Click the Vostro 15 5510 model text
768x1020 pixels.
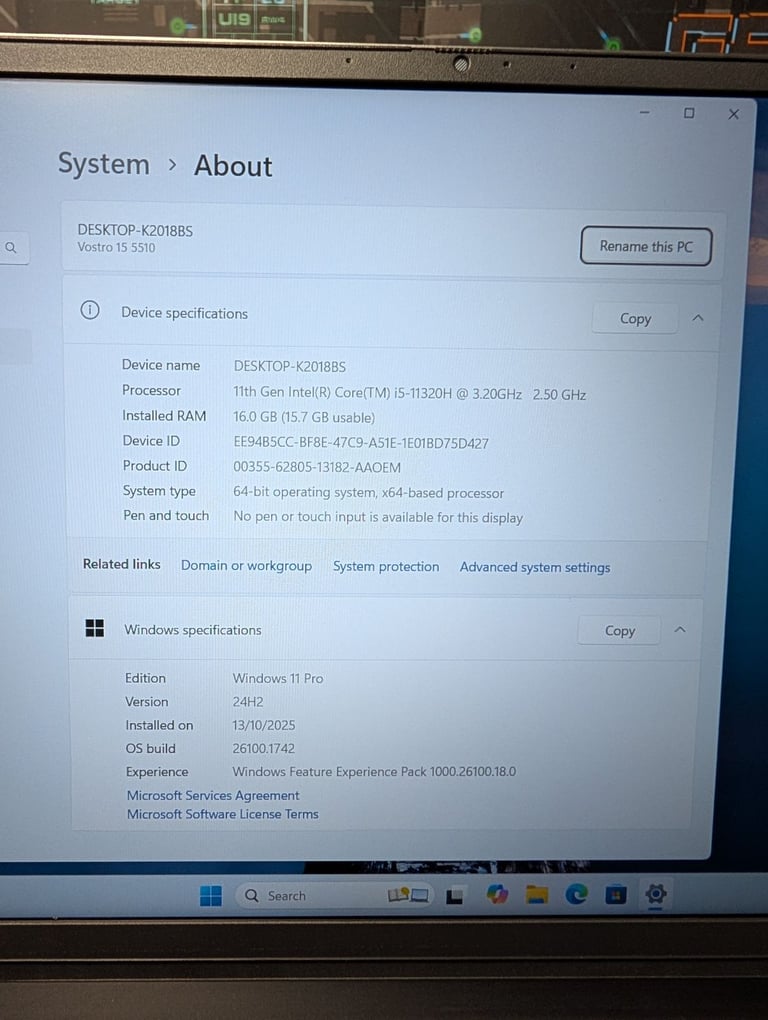pyautogui.click(x=116, y=247)
